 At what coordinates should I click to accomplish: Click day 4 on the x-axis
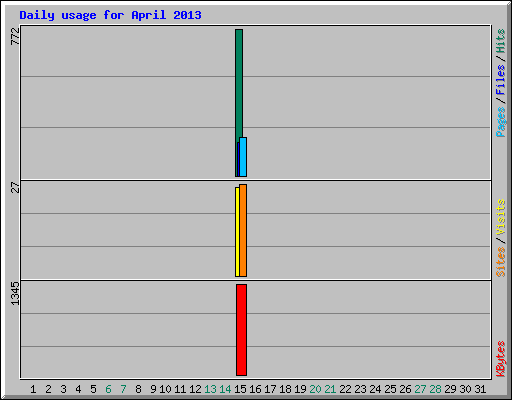pos(78,389)
